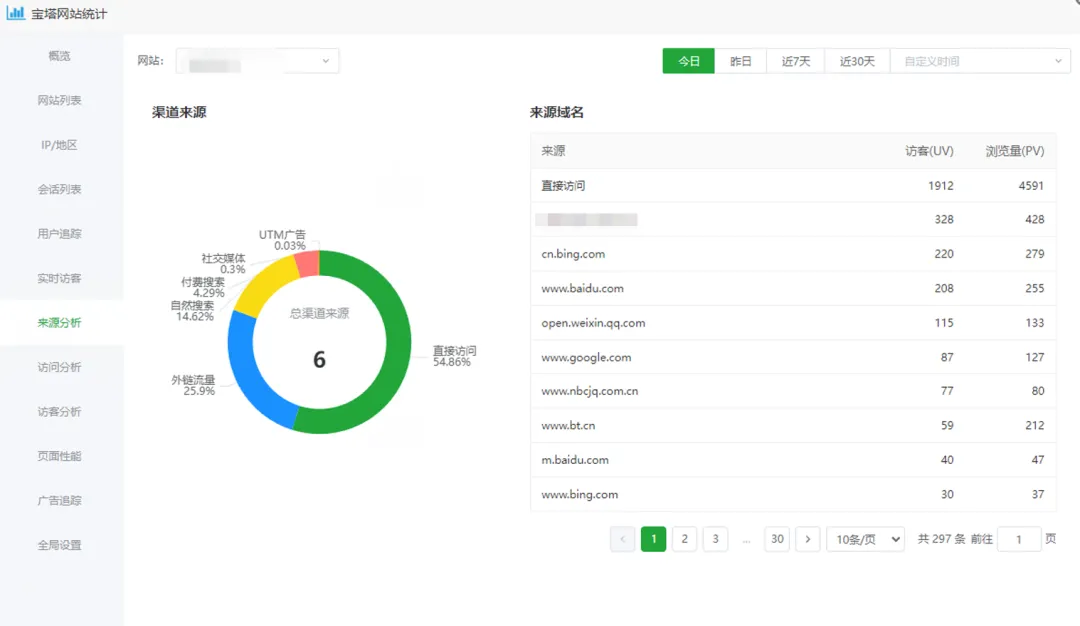
Task: Click the 社交媒体 0.3% chart label
Action: [223, 263]
